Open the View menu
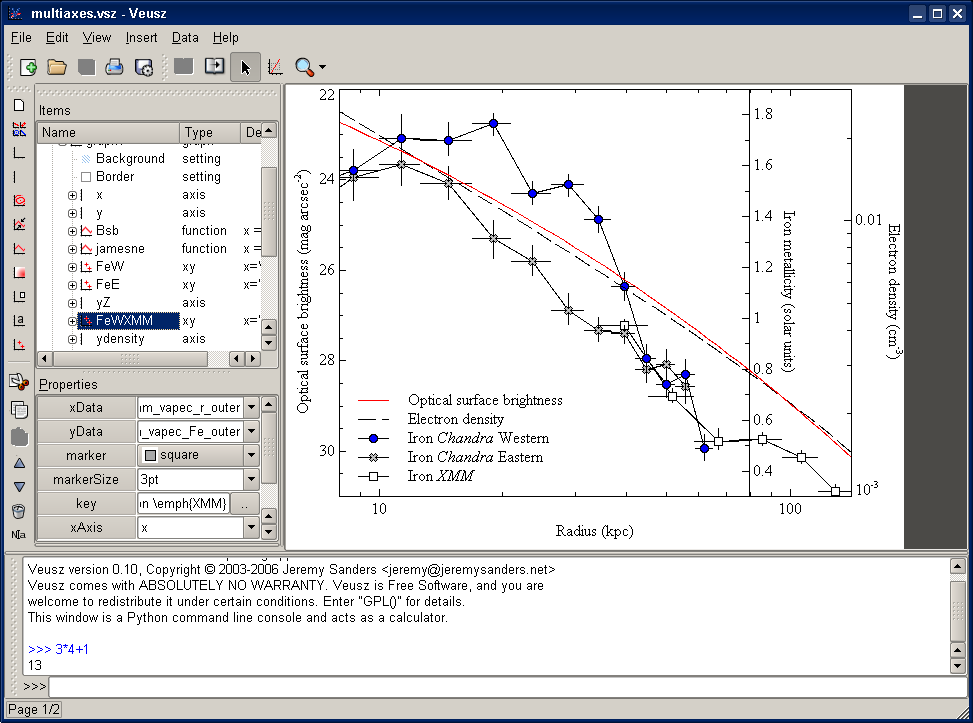 point(97,38)
